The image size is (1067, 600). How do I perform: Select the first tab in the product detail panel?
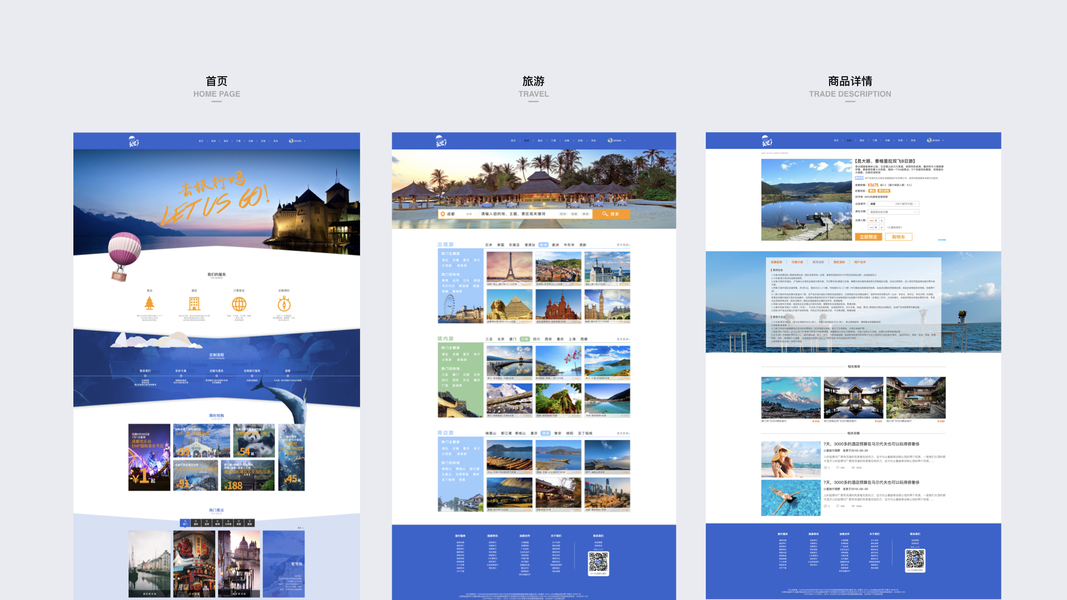click(x=776, y=262)
